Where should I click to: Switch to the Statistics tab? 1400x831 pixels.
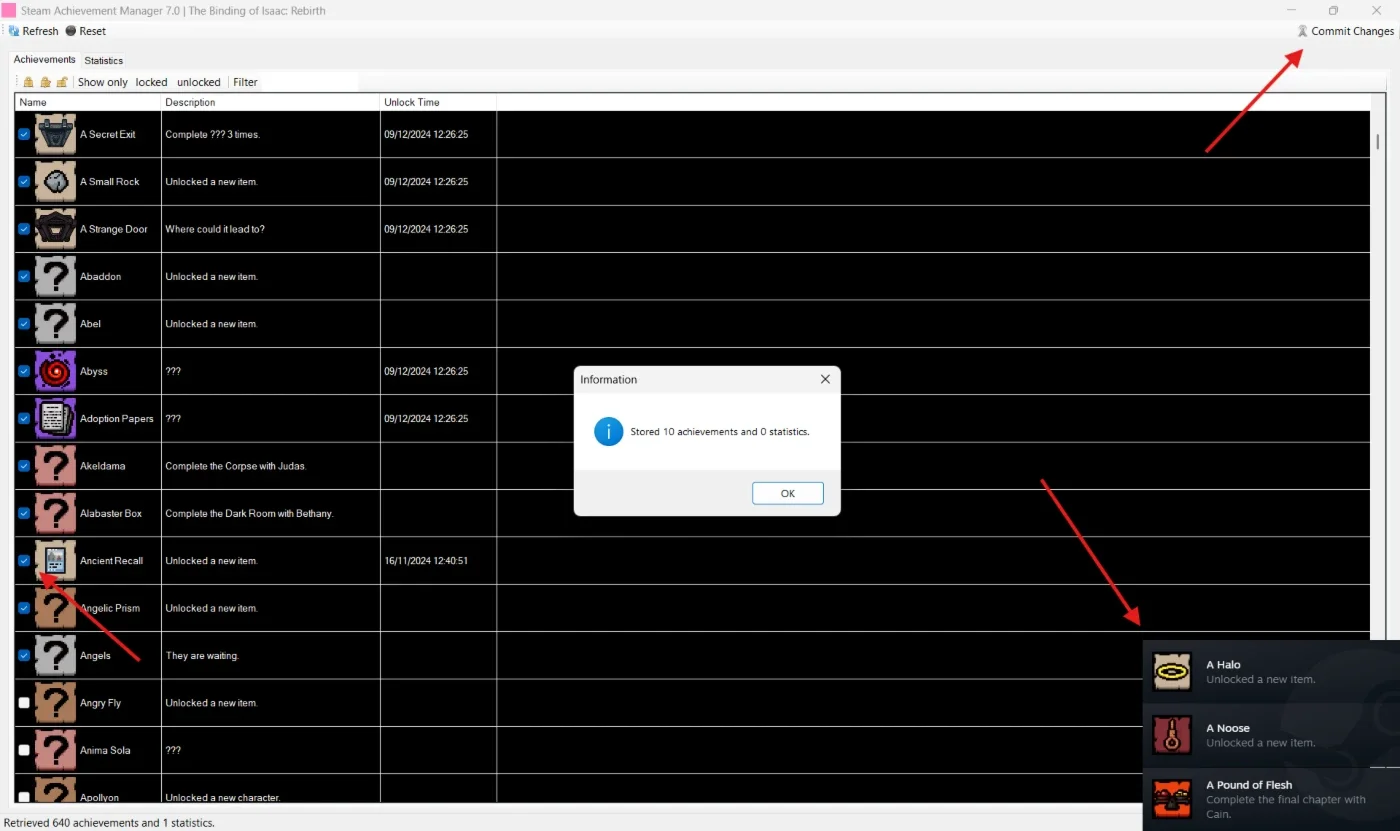click(104, 60)
